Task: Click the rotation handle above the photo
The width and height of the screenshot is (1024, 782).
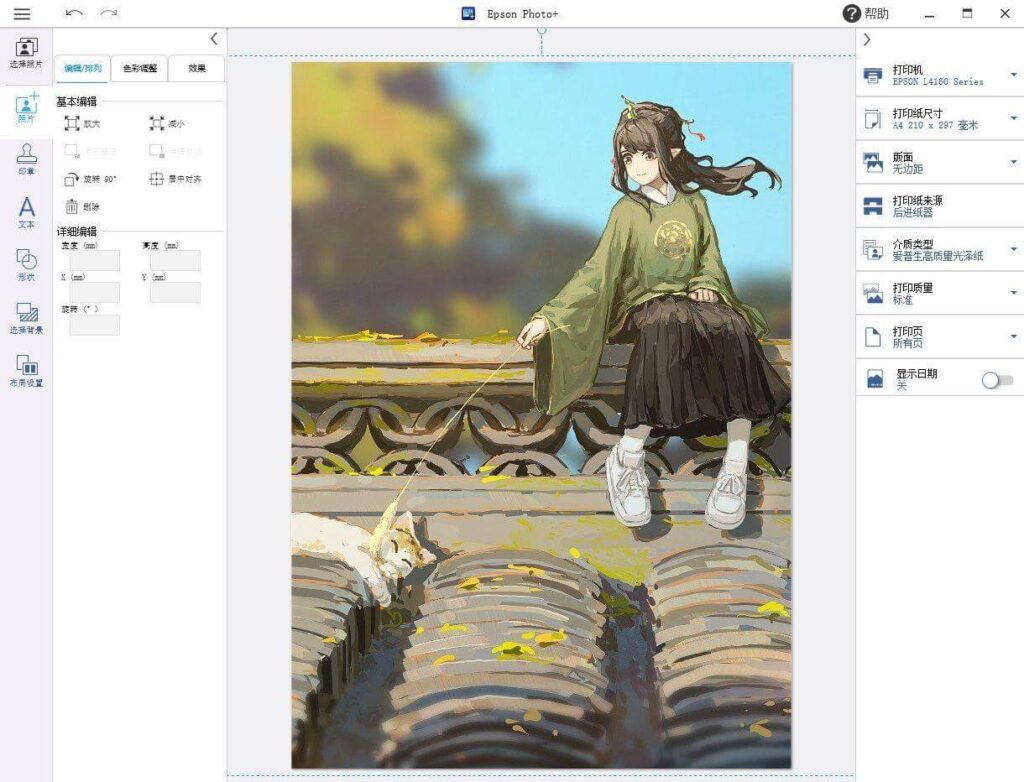Action: tap(541, 31)
